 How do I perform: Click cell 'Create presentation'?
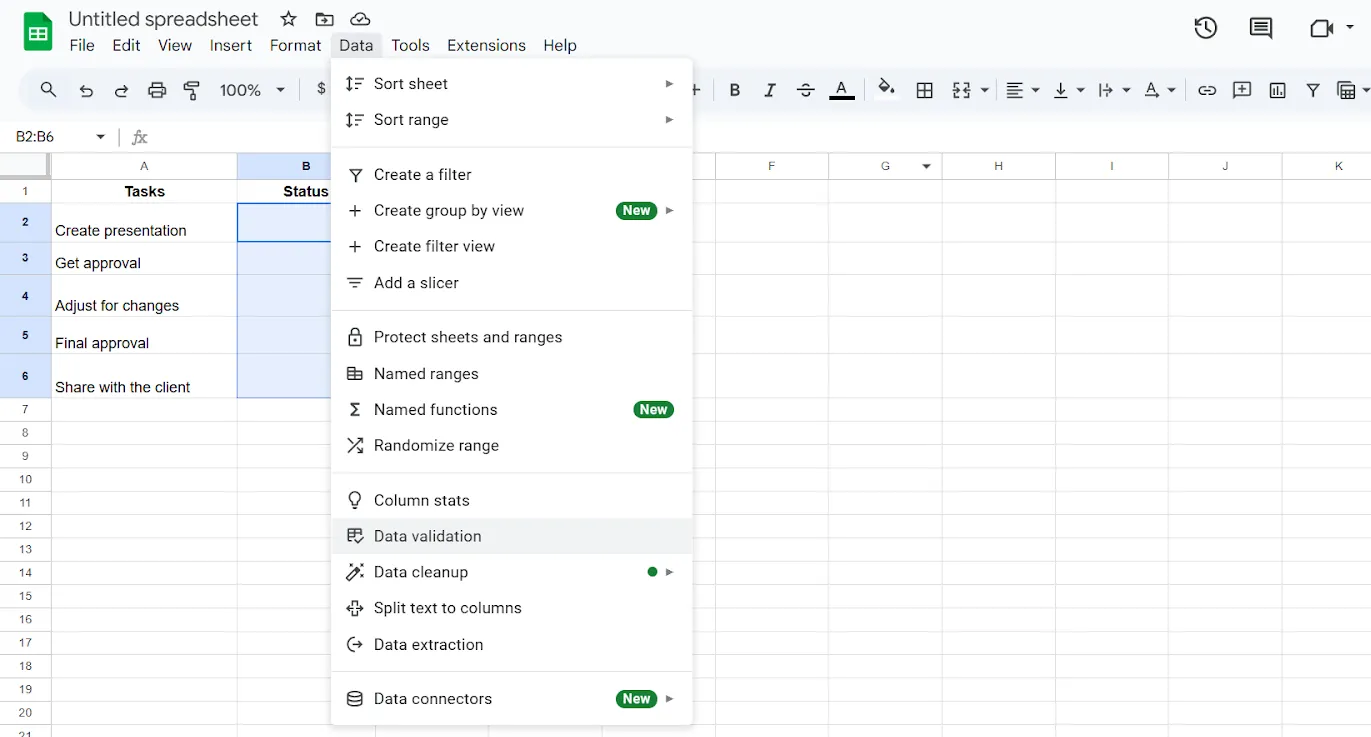144,222
